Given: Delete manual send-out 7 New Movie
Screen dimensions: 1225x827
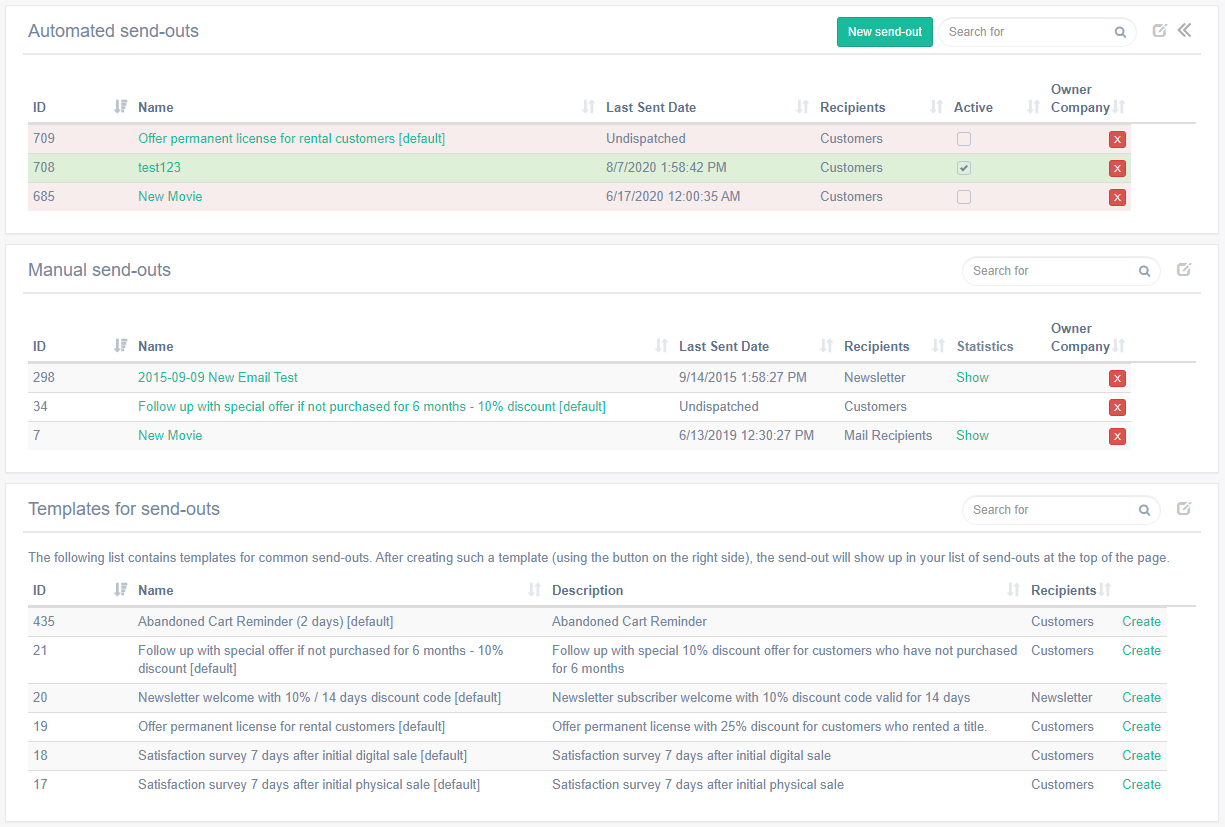Looking at the screenshot, I should click(1117, 436).
